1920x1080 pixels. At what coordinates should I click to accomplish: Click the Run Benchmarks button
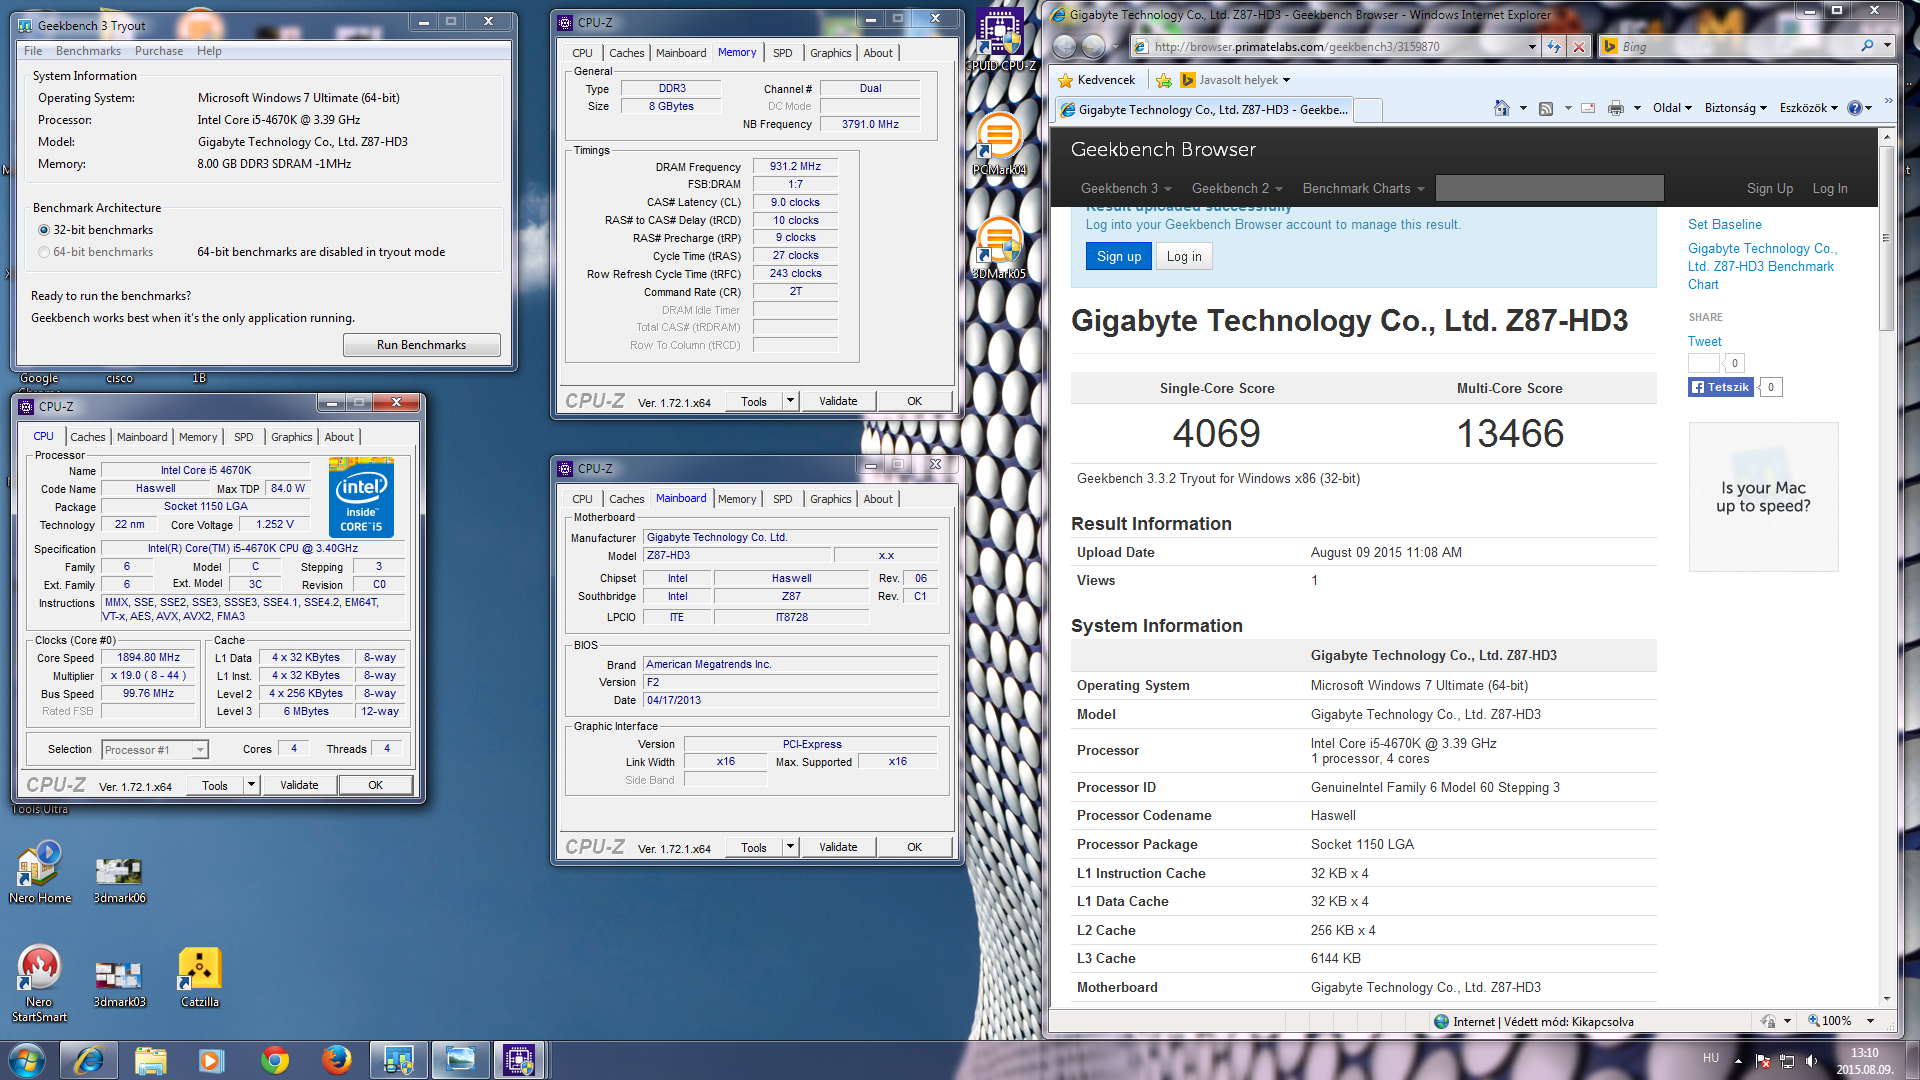[x=421, y=345]
